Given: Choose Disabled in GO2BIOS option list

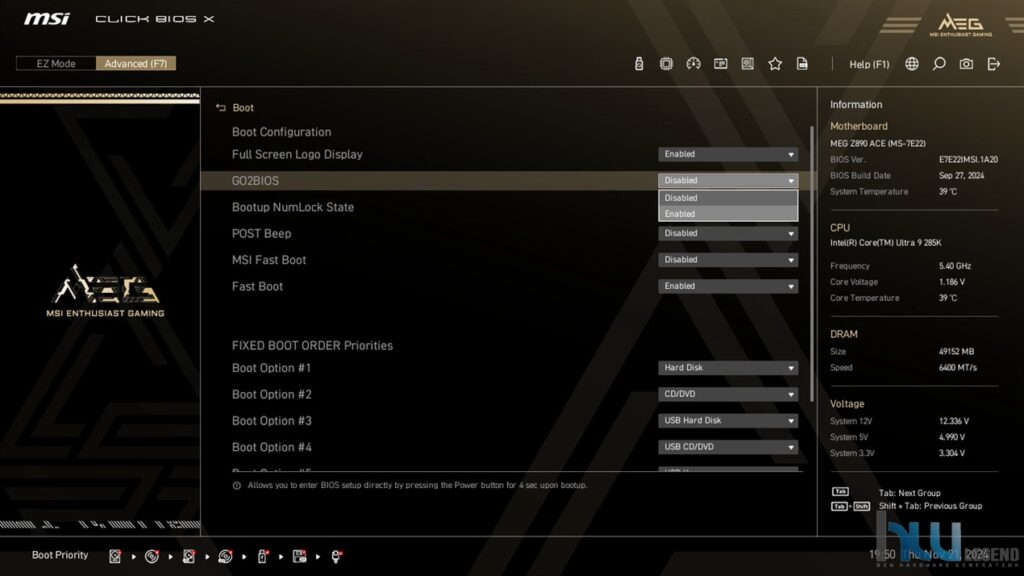Looking at the screenshot, I should [728, 198].
